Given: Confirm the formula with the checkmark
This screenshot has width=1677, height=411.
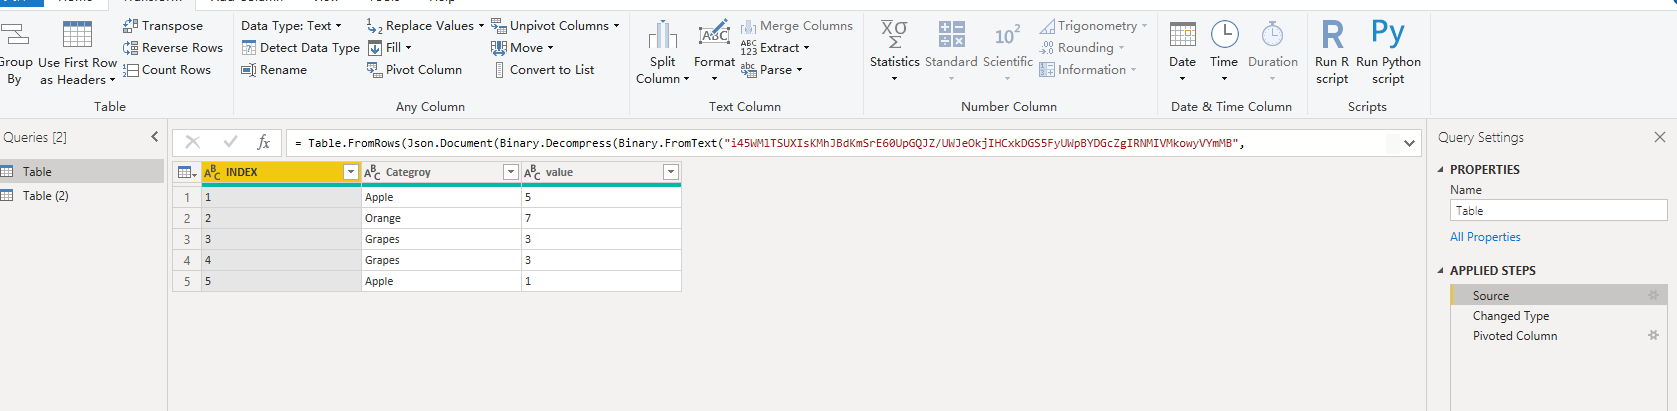Looking at the screenshot, I should pos(231,143).
